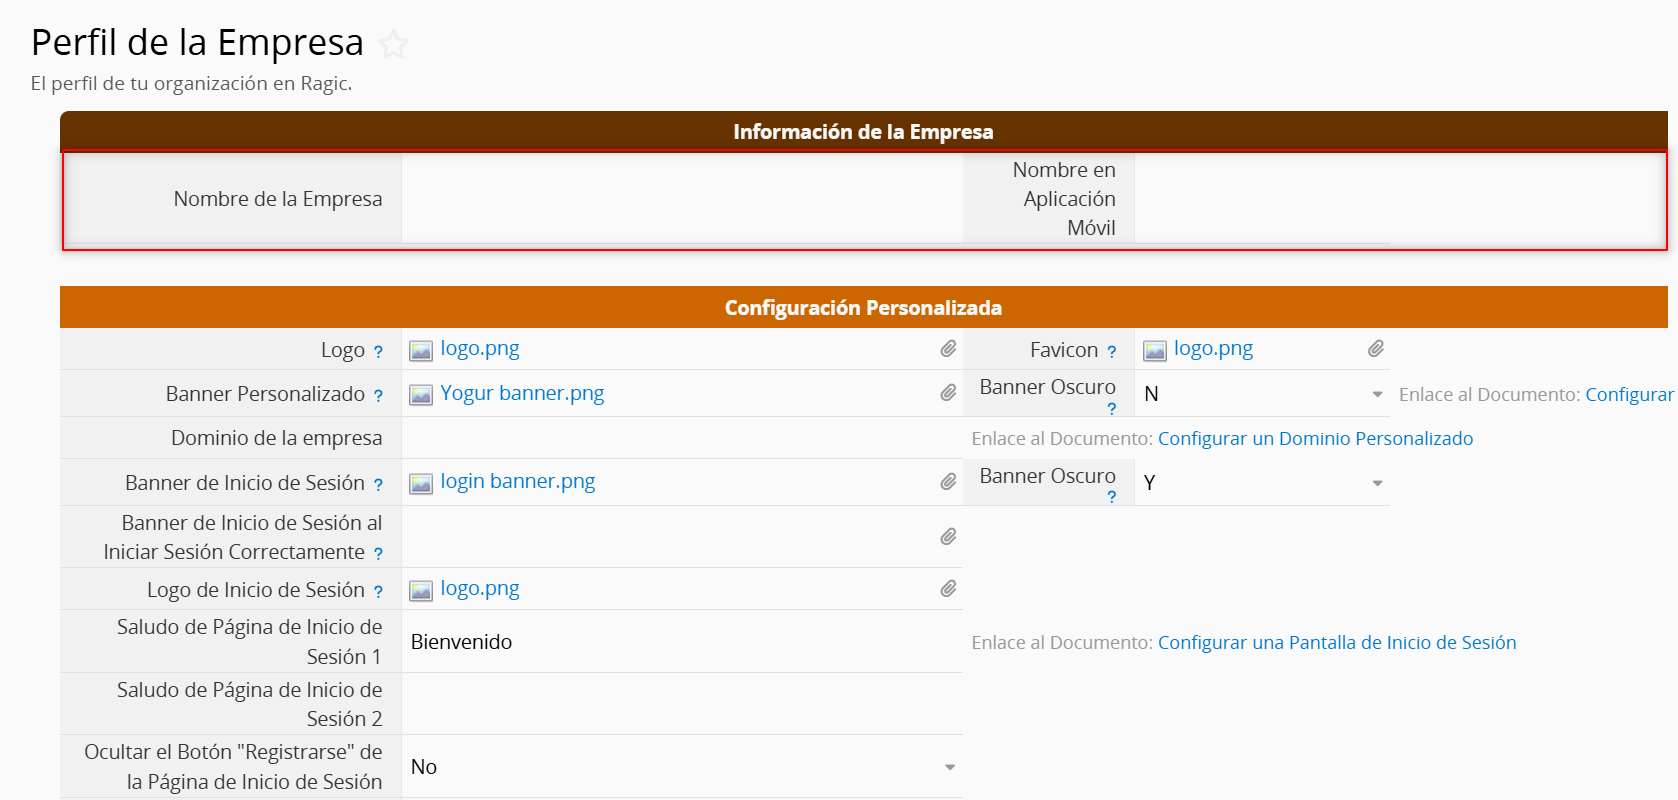Click help icon next to Banner Personalizado
Screen dimensions: 1678x800
(x=378, y=396)
